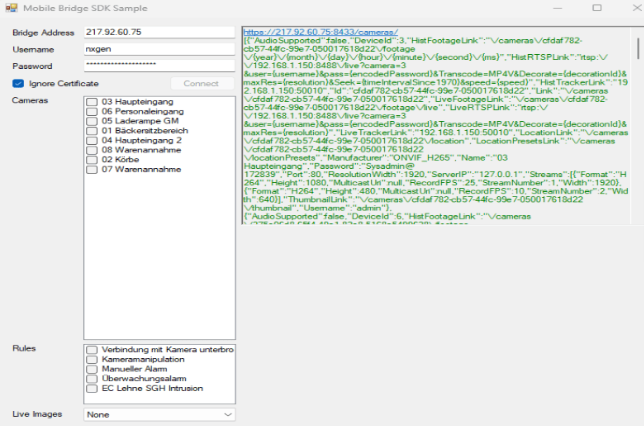Select the 06 Personaleingang camera checkbox
The image size is (644, 426).
point(92,111)
